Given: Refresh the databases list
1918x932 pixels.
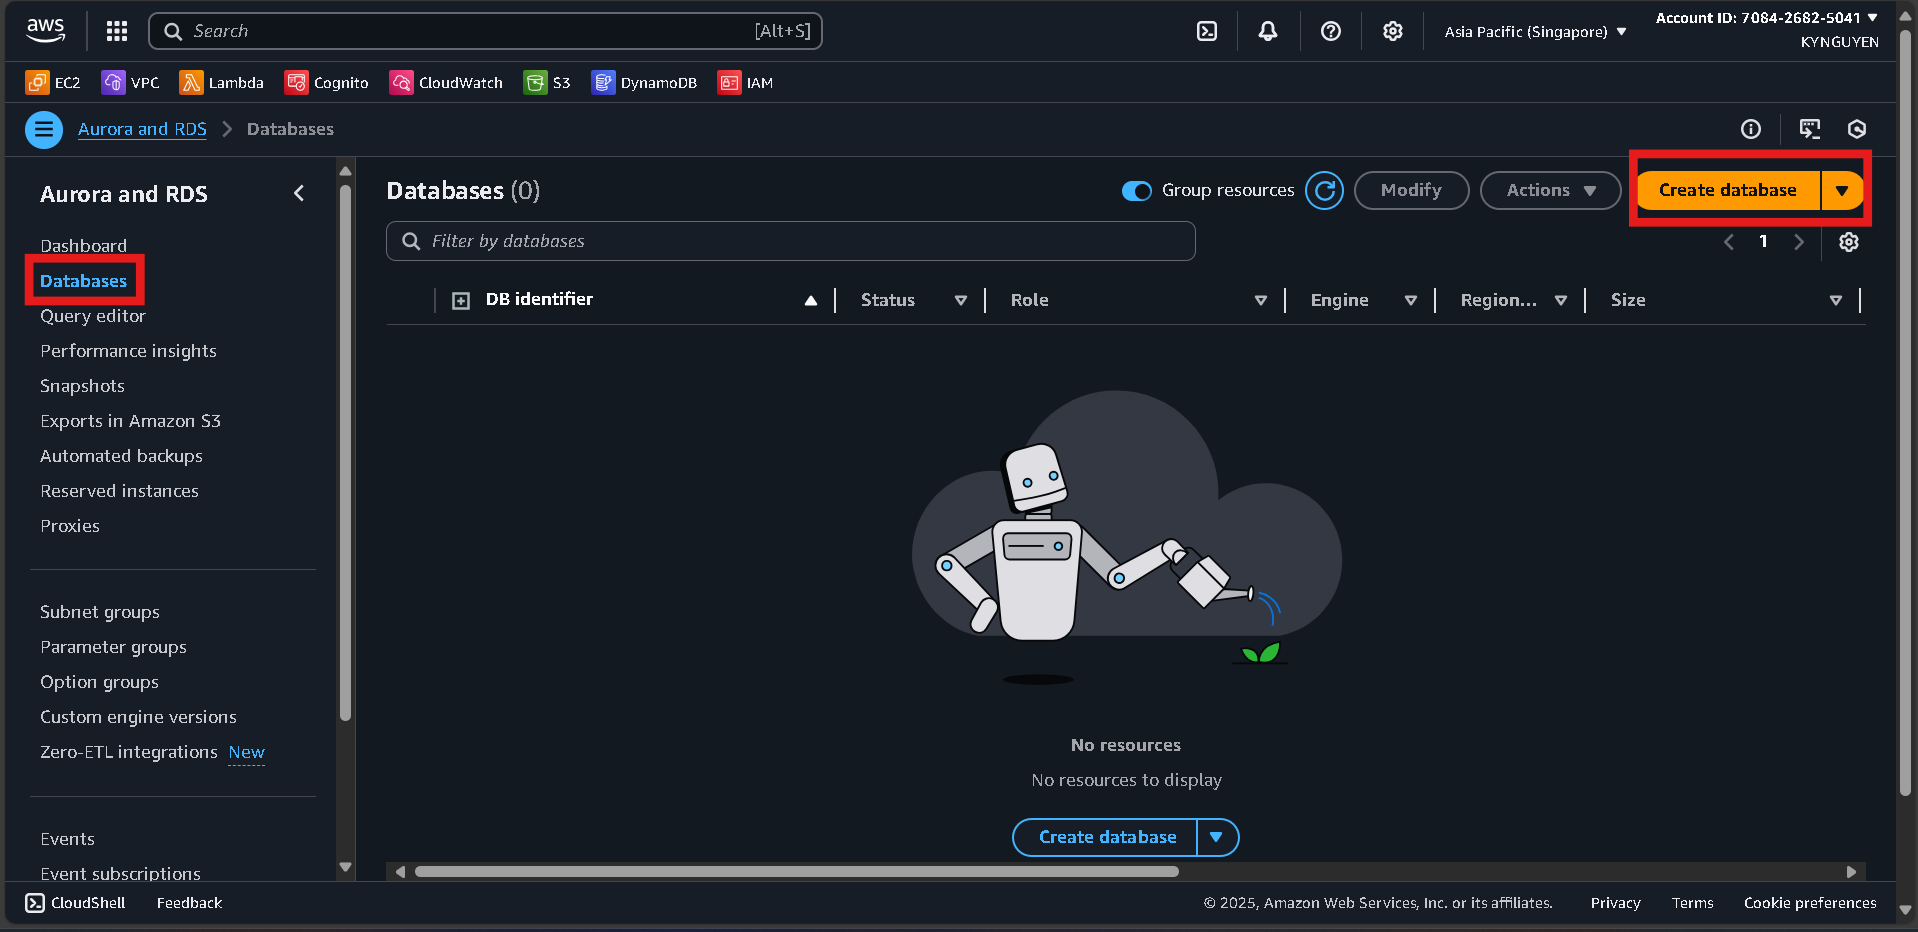Looking at the screenshot, I should coord(1324,190).
